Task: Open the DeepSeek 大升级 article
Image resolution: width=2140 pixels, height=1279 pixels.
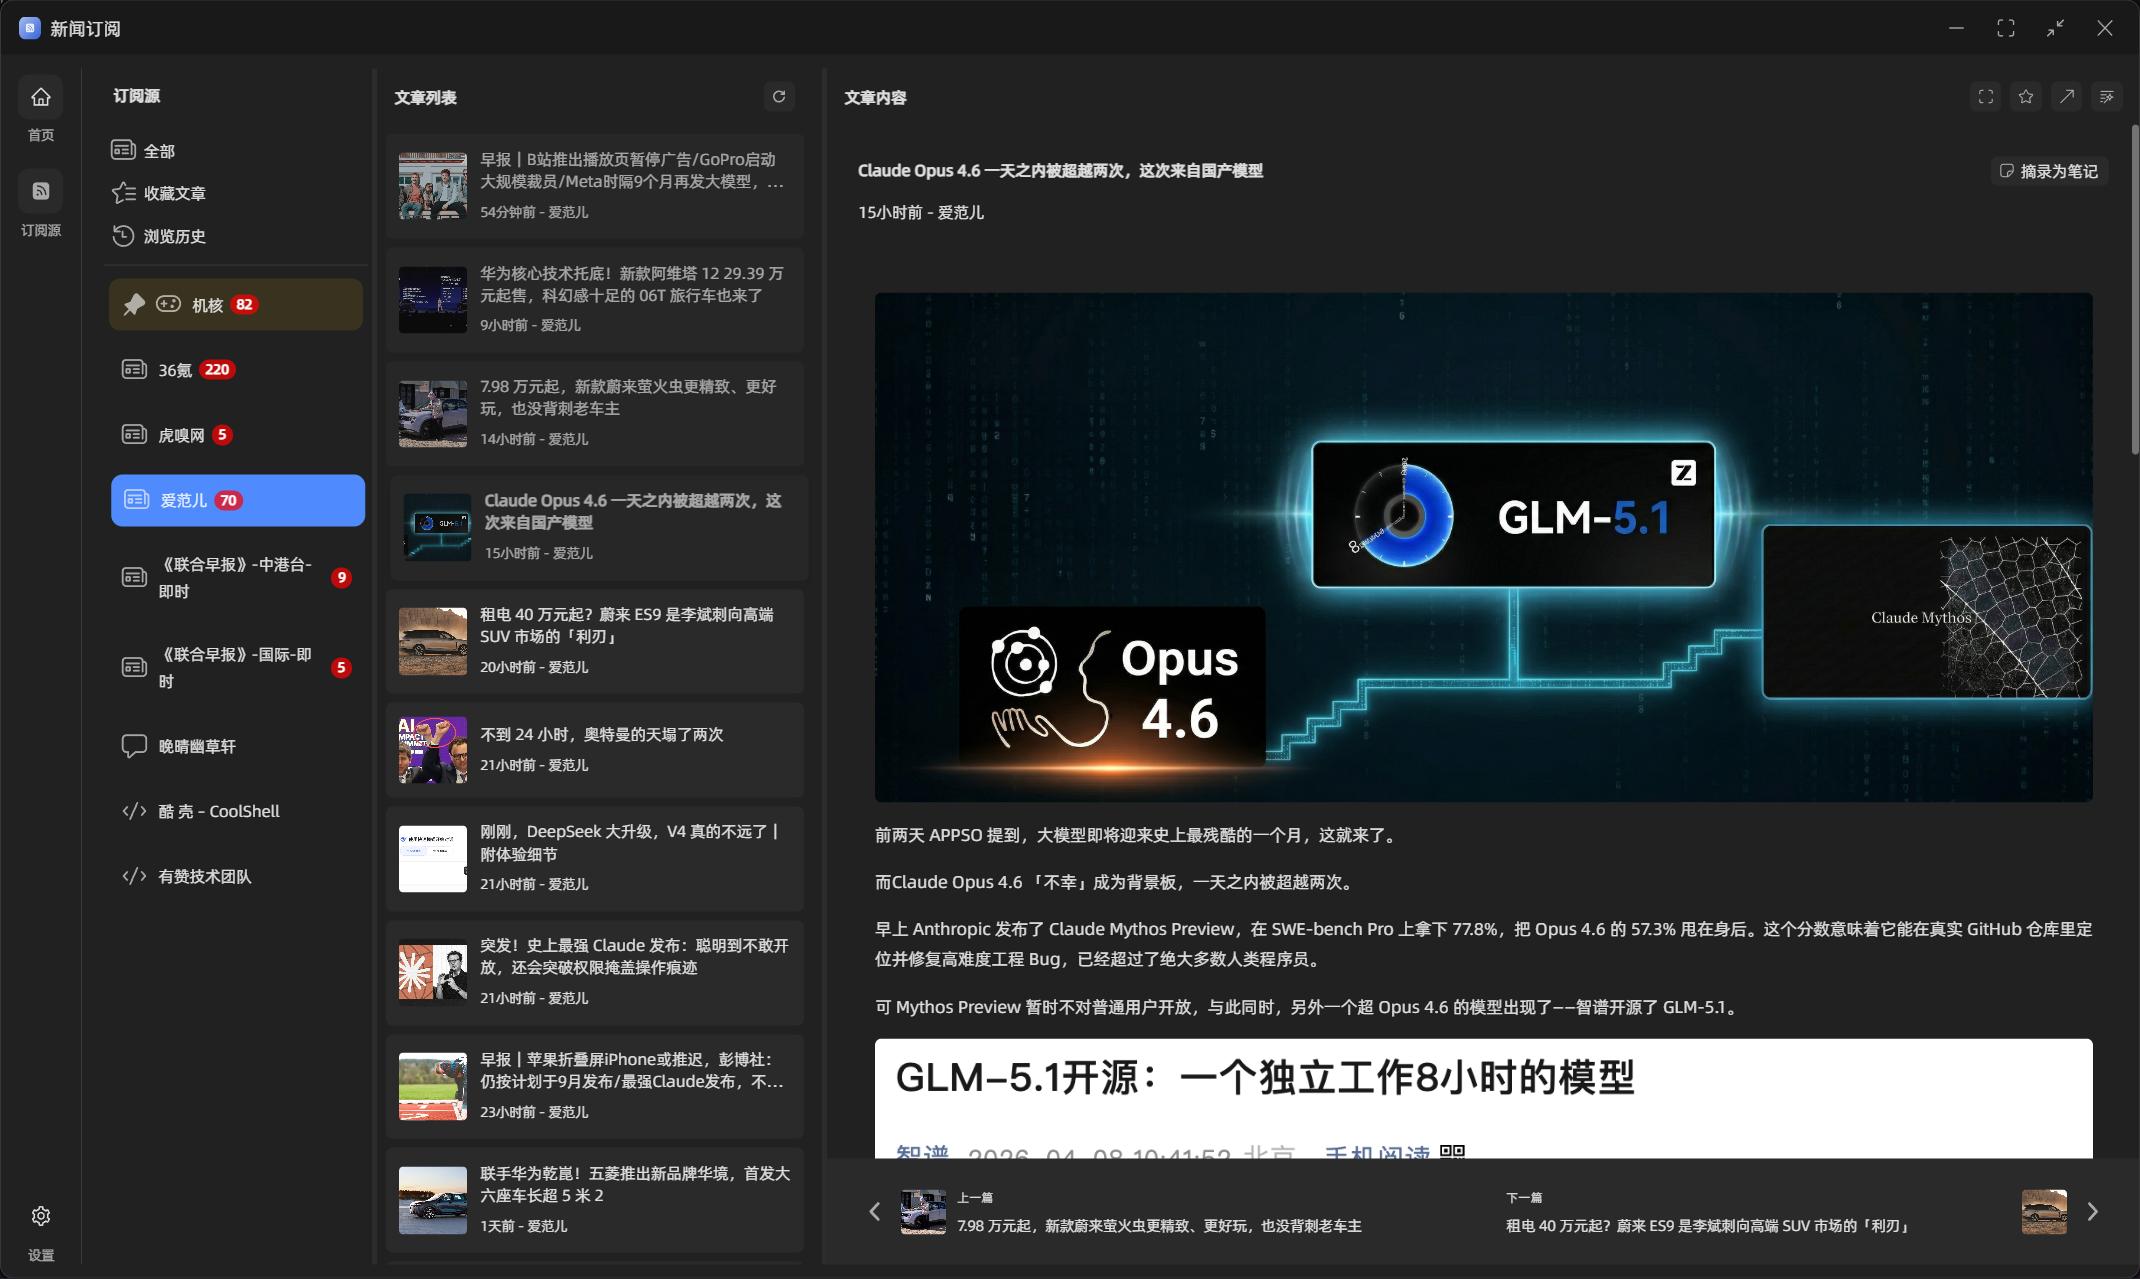Action: coord(629,842)
